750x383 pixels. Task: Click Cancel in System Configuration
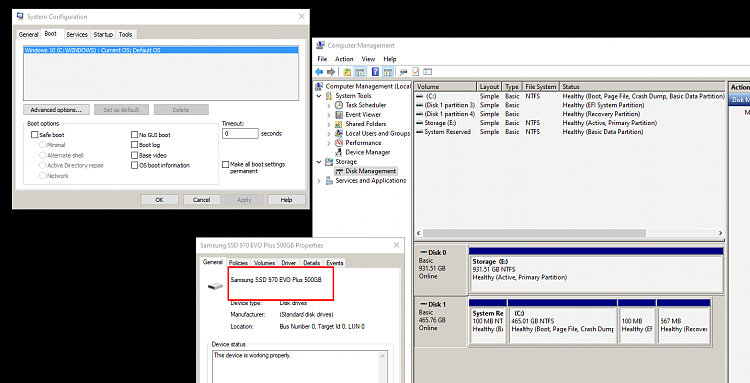tap(201, 200)
